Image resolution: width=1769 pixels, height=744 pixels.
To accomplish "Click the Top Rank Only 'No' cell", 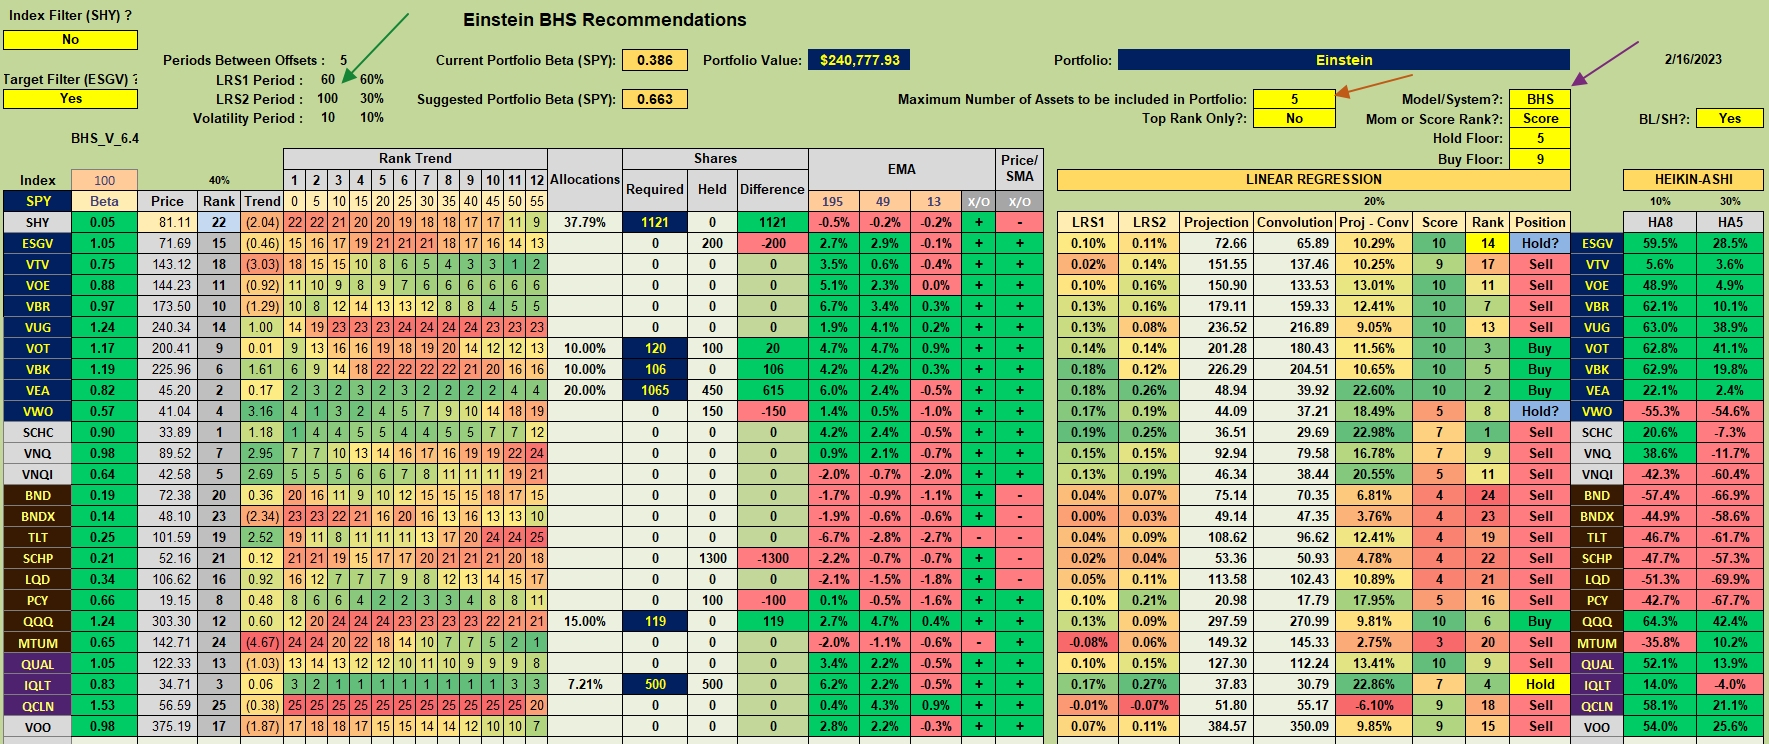I will coord(1294,118).
